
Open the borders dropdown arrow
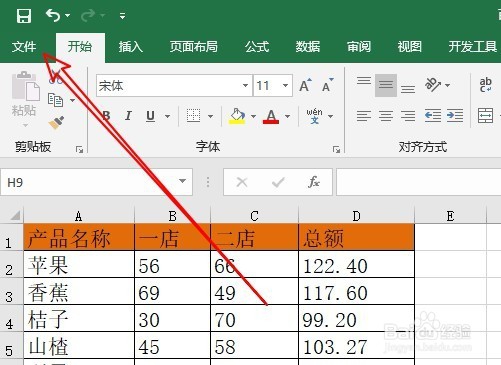click(x=210, y=116)
